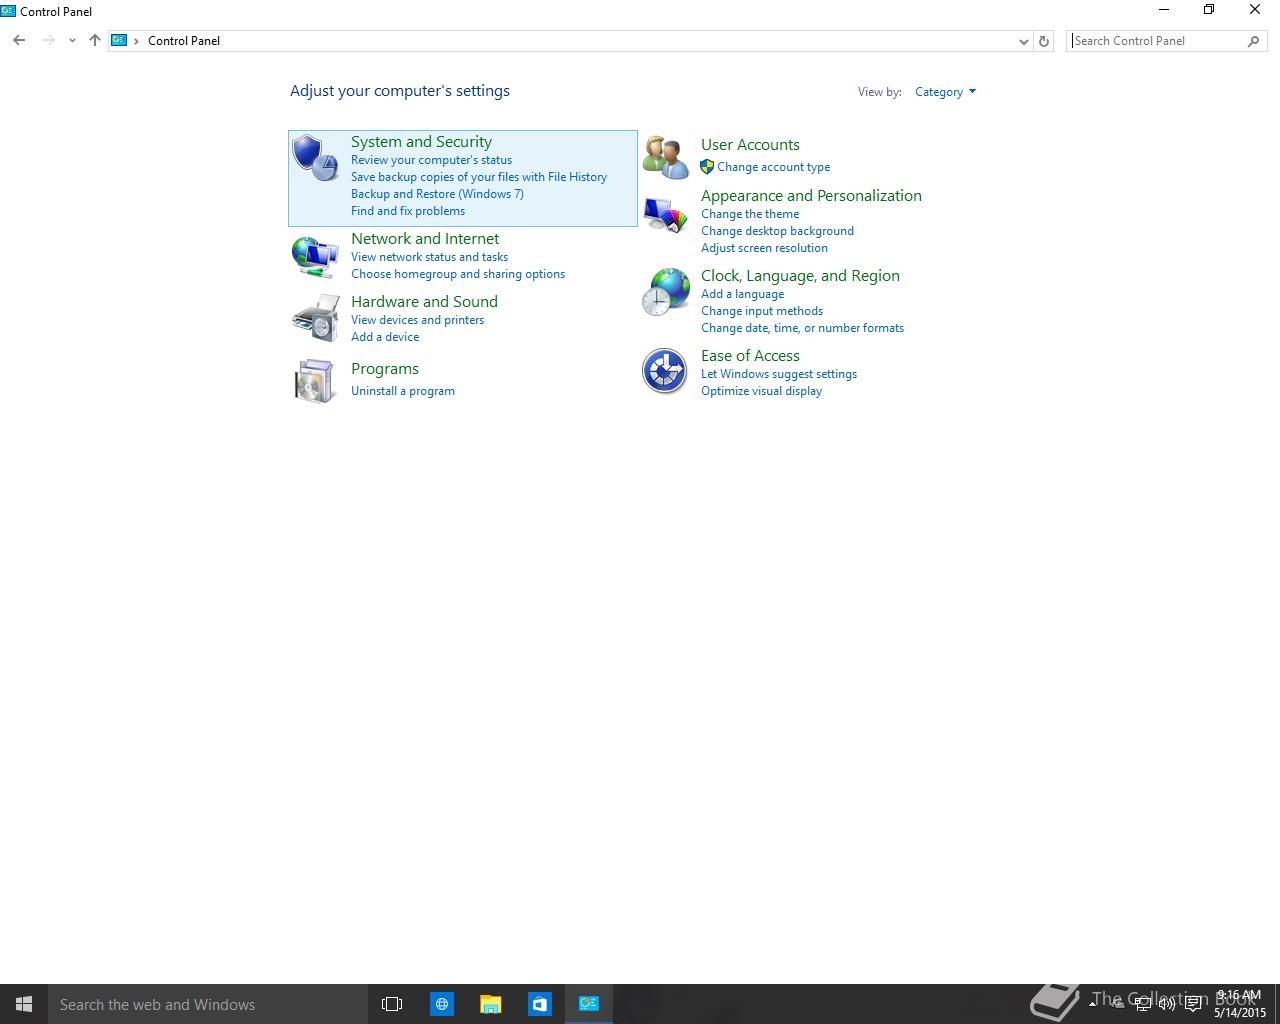The image size is (1280, 1024).
Task: Open the Hardware and Sound printer icon
Action: coord(315,319)
